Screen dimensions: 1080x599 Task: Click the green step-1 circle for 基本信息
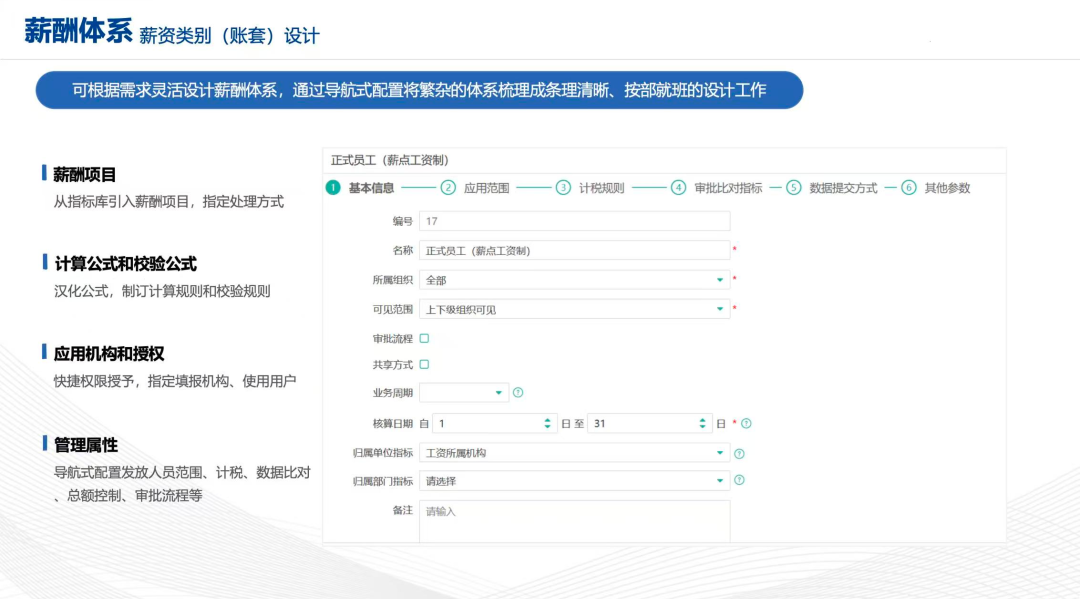335,185
